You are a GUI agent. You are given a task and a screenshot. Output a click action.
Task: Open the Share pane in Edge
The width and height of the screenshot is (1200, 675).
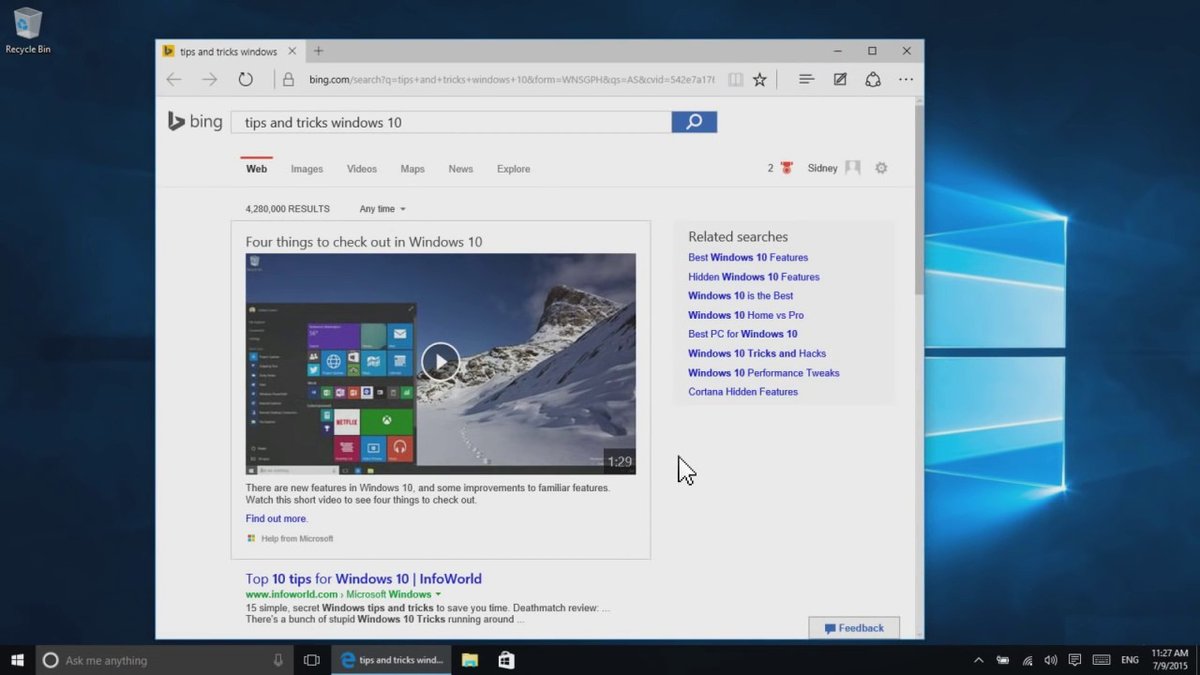coord(872,79)
